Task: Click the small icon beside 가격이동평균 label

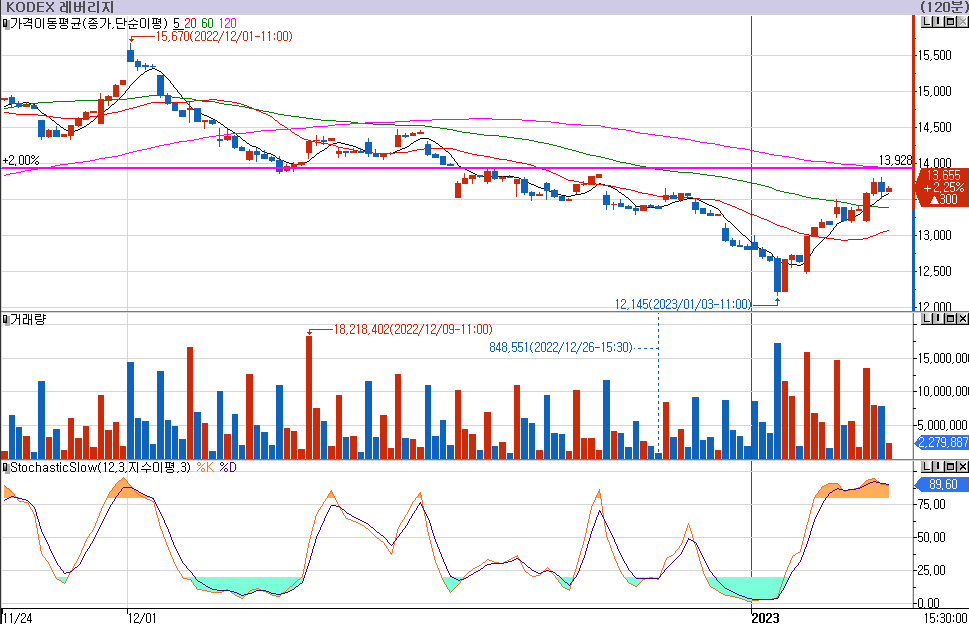Action: coord(6,23)
